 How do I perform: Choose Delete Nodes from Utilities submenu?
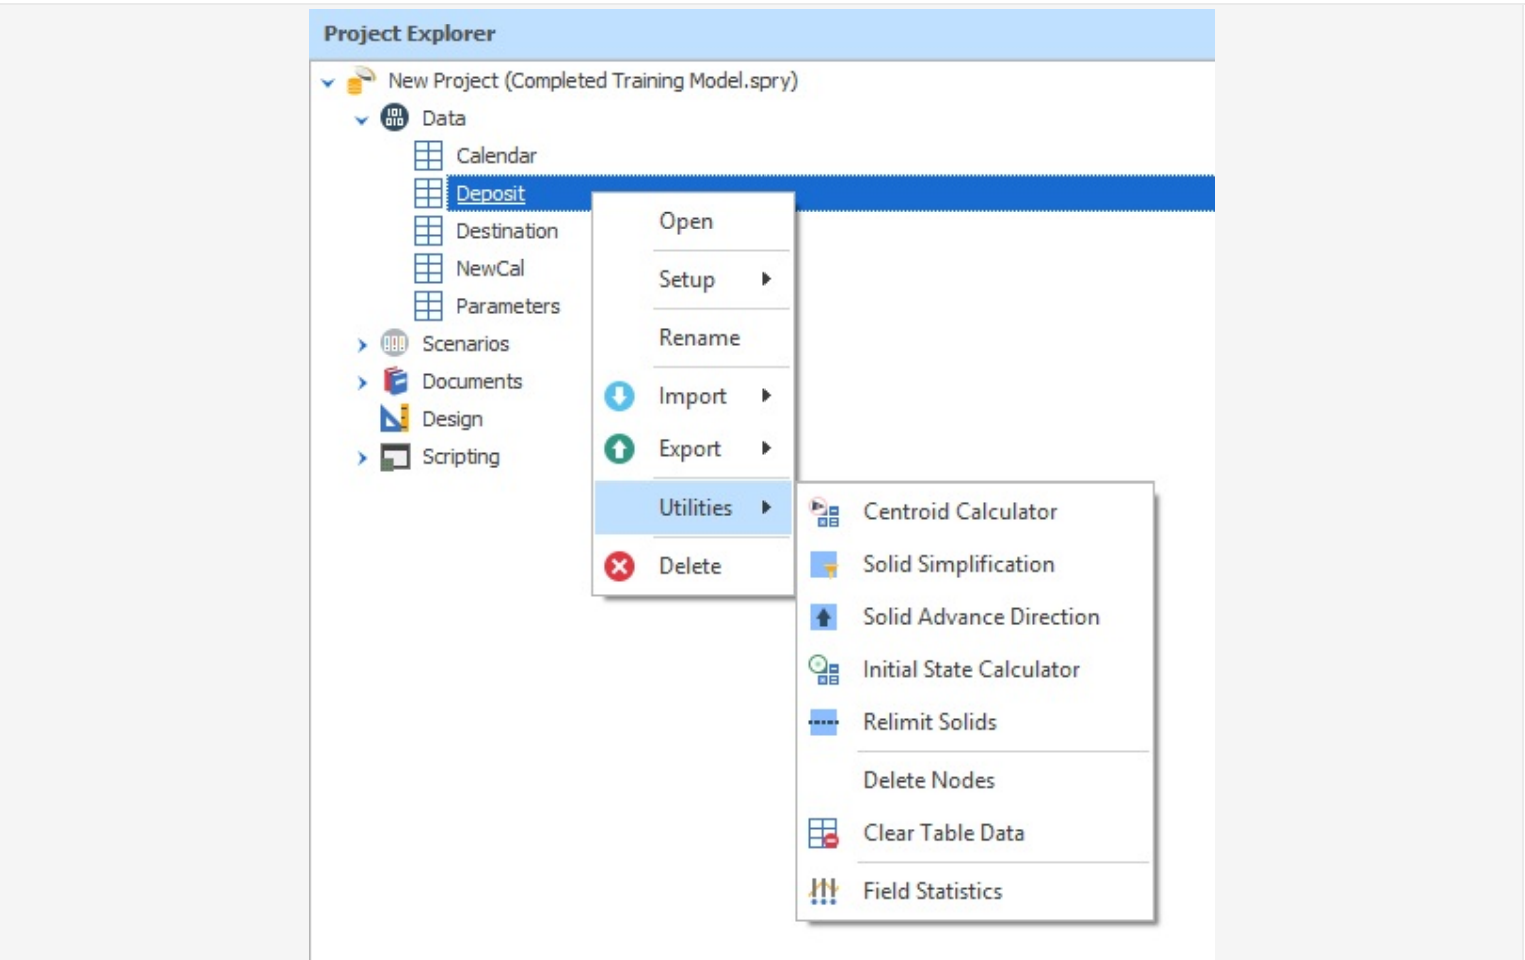coord(929,780)
